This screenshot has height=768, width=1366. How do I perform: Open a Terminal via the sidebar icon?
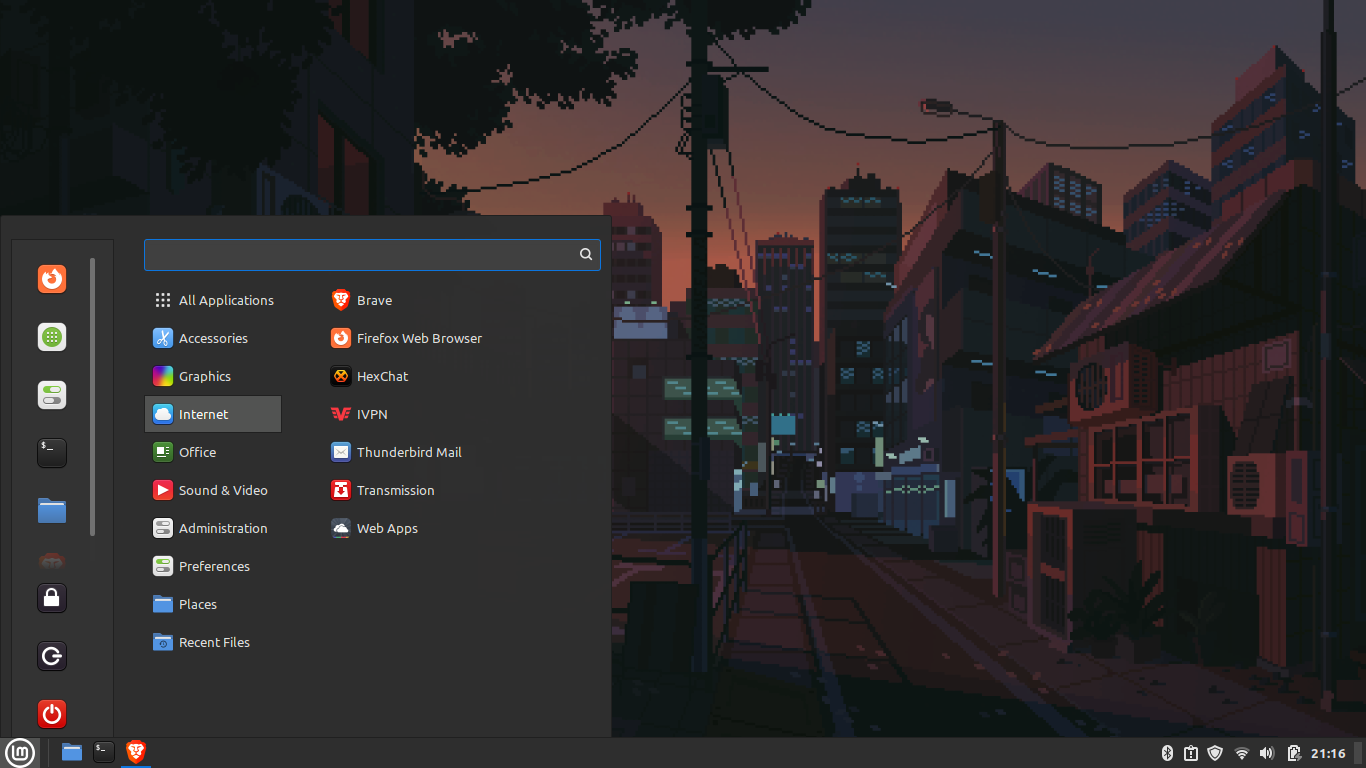pyautogui.click(x=51, y=452)
